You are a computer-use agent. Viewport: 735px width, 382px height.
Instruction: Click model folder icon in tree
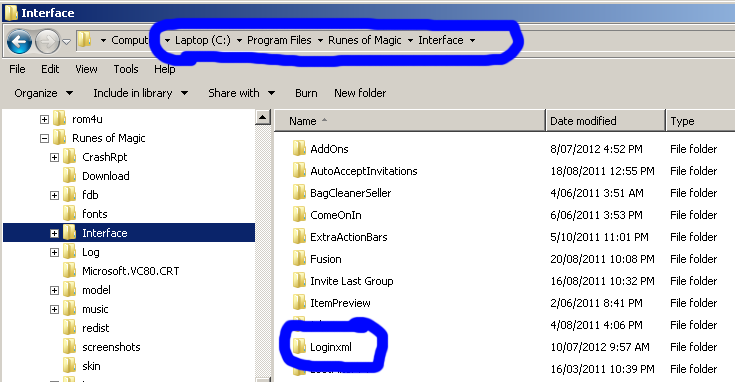69,290
